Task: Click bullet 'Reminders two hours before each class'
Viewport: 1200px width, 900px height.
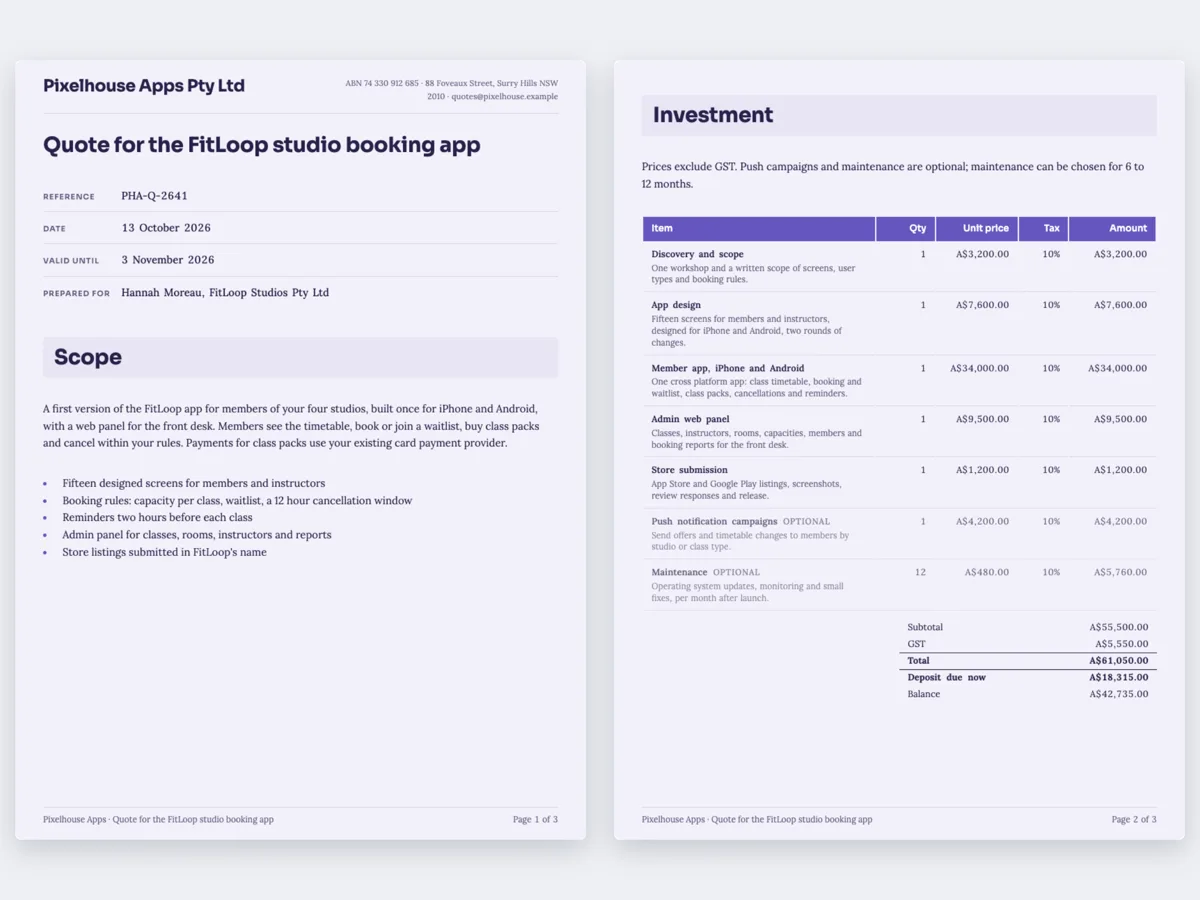Action: click(157, 517)
